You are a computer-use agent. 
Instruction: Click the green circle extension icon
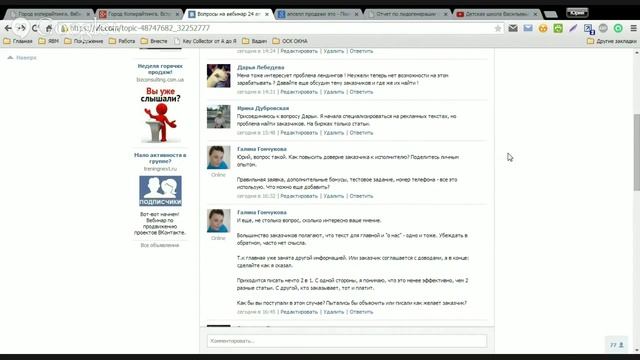pos(618,28)
